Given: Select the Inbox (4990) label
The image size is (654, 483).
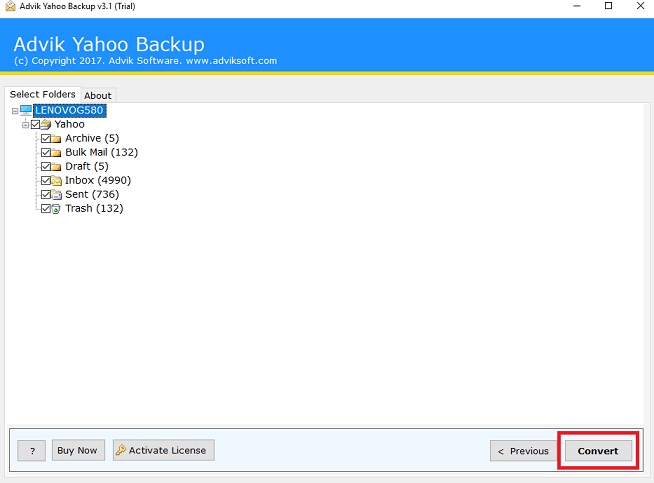Looking at the screenshot, I should tap(98, 180).
